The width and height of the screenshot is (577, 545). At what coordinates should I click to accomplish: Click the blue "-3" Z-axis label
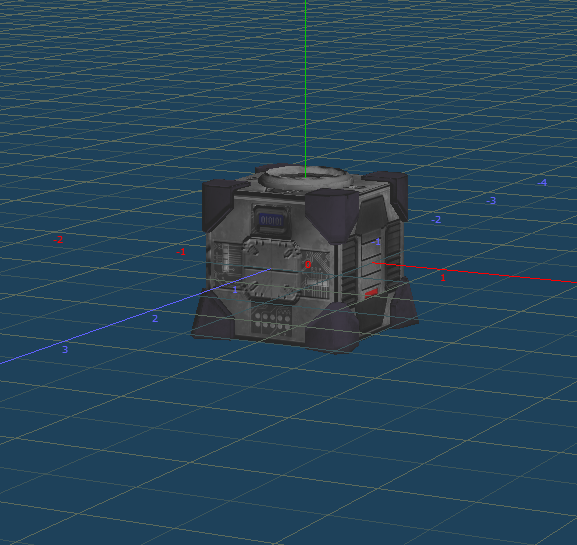[491, 201]
